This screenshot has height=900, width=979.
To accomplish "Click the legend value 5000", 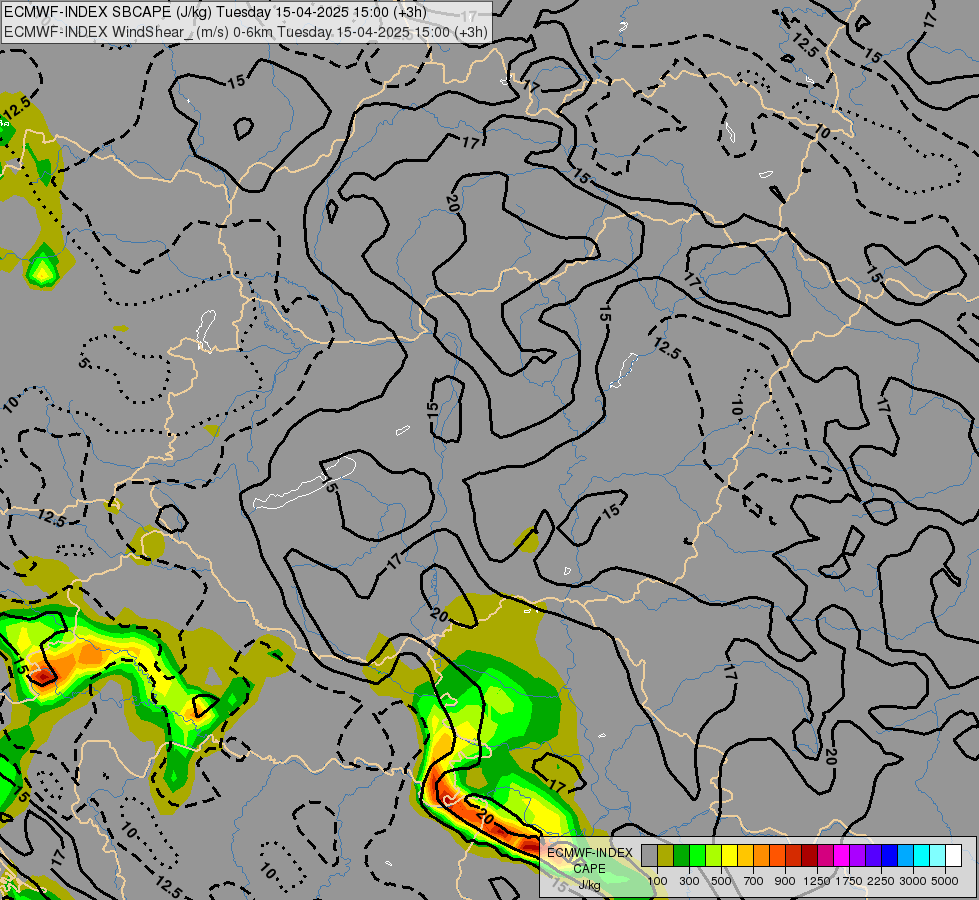I will 945,881.
